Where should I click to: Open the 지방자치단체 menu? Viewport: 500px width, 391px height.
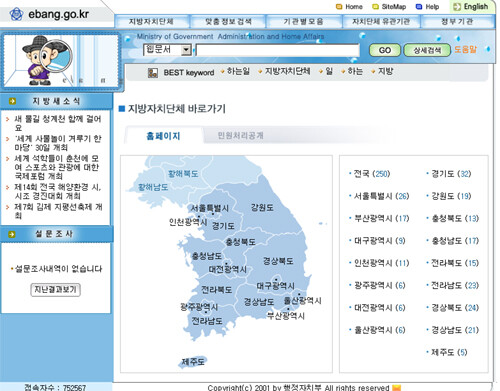click(x=151, y=22)
